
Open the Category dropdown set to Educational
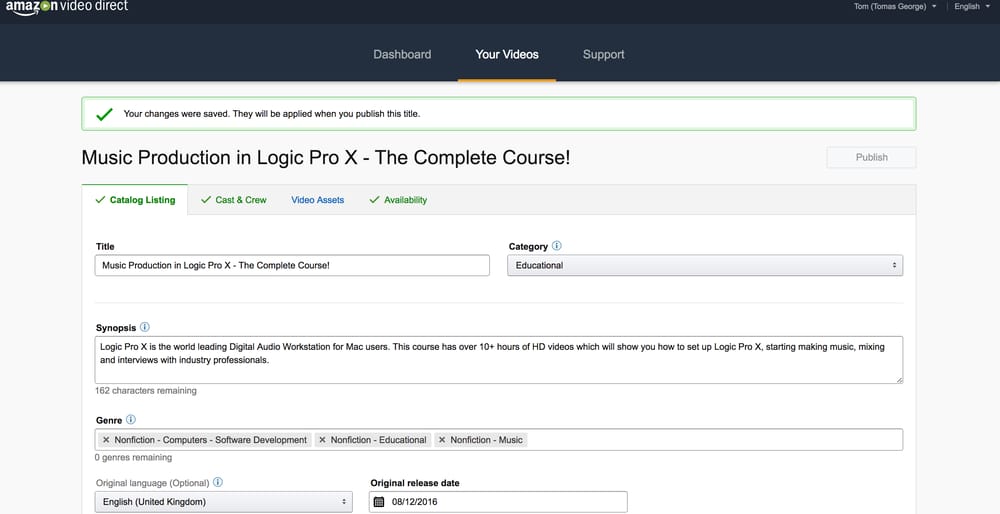click(x=705, y=265)
